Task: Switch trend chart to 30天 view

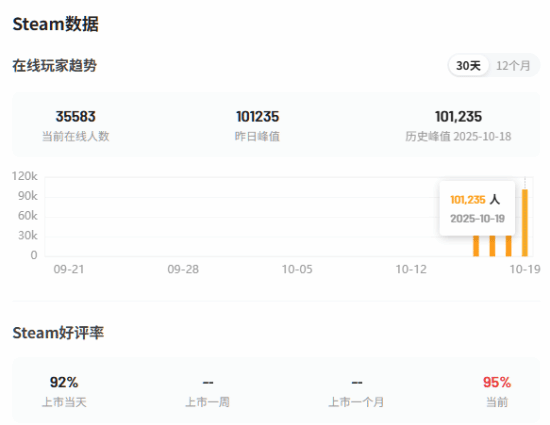Action: point(468,66)
